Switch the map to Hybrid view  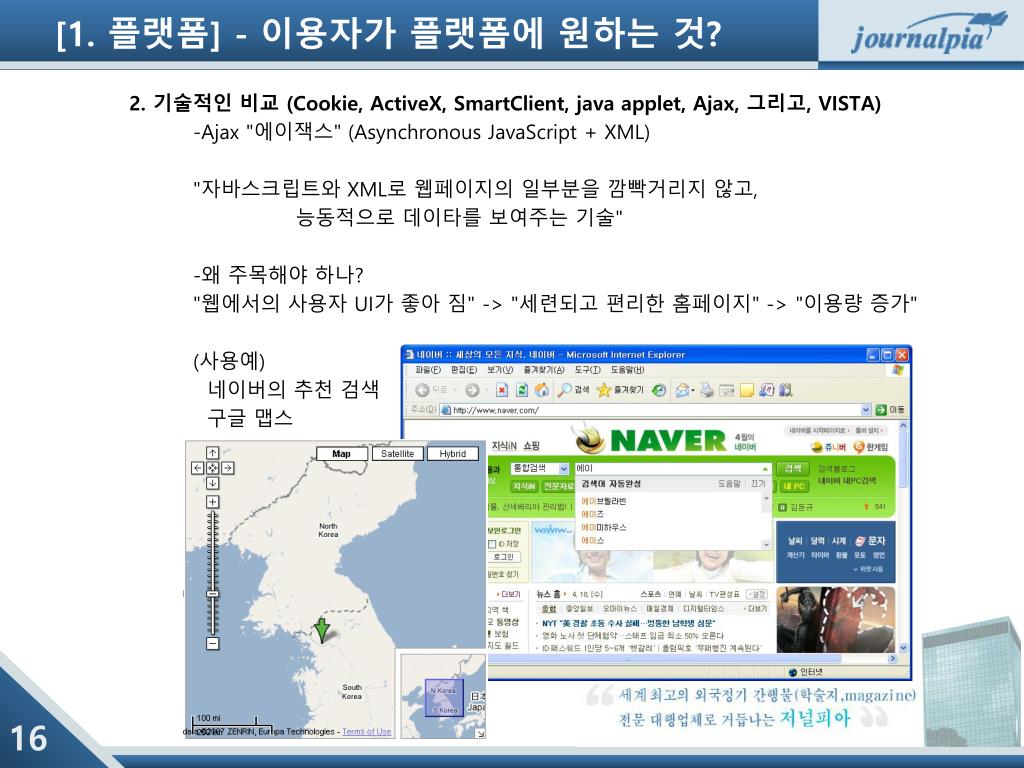(453, 454)
